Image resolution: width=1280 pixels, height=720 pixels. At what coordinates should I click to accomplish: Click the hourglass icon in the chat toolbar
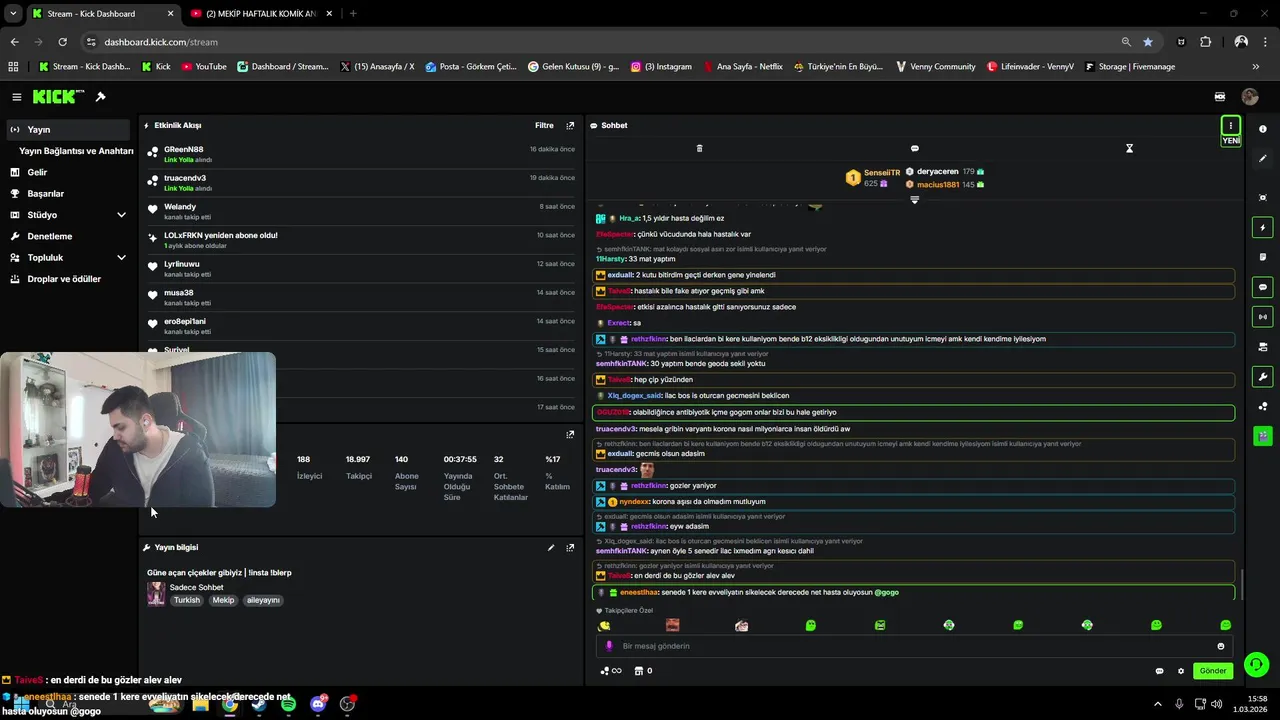pyautogui.click(x=1129, y=148)
